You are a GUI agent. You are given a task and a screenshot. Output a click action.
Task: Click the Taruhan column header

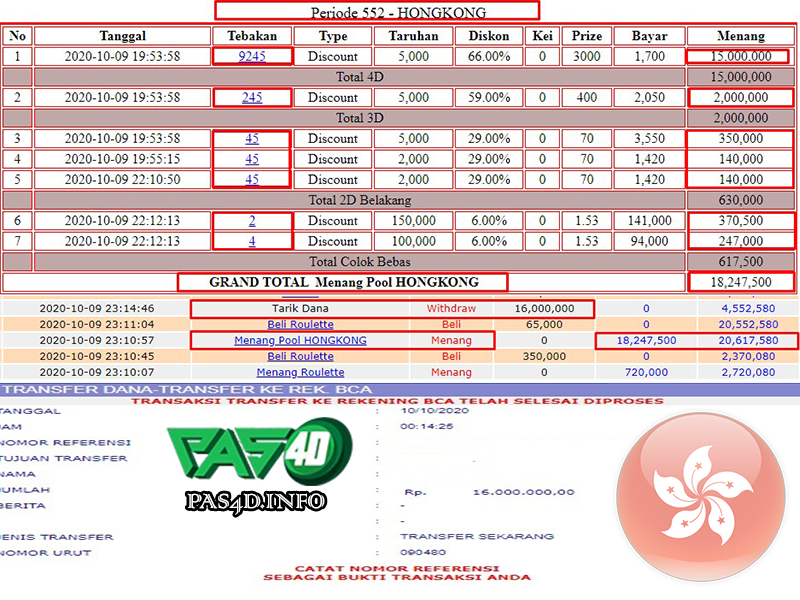(413, 36)
